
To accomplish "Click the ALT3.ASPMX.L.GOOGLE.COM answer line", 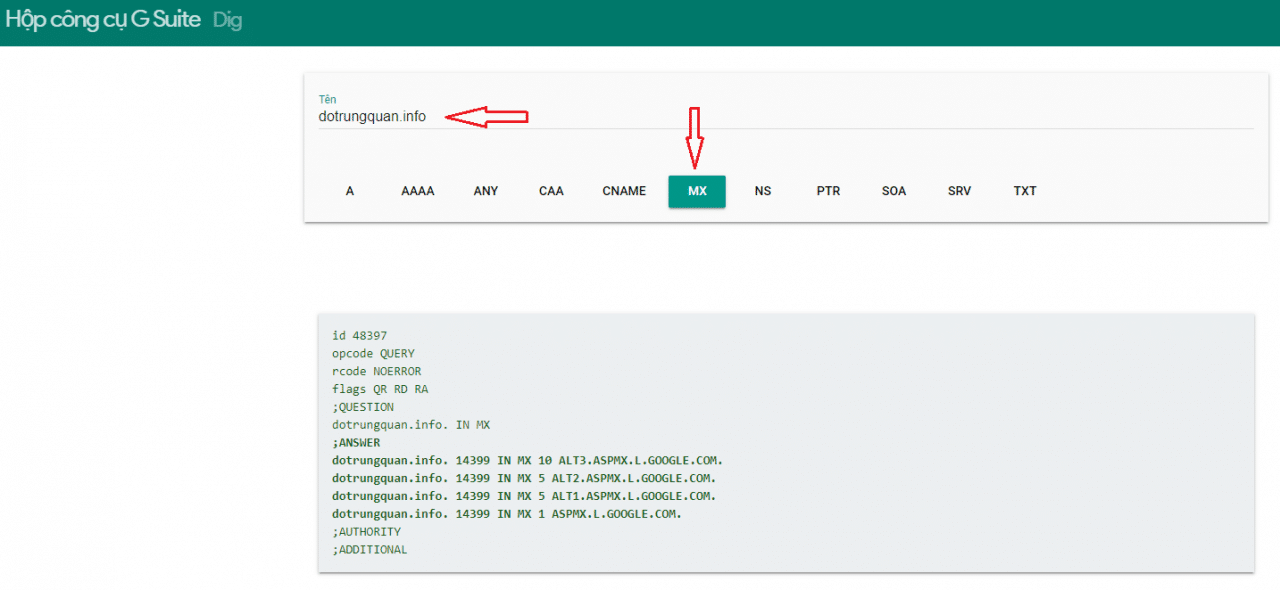I will point(527,460).
